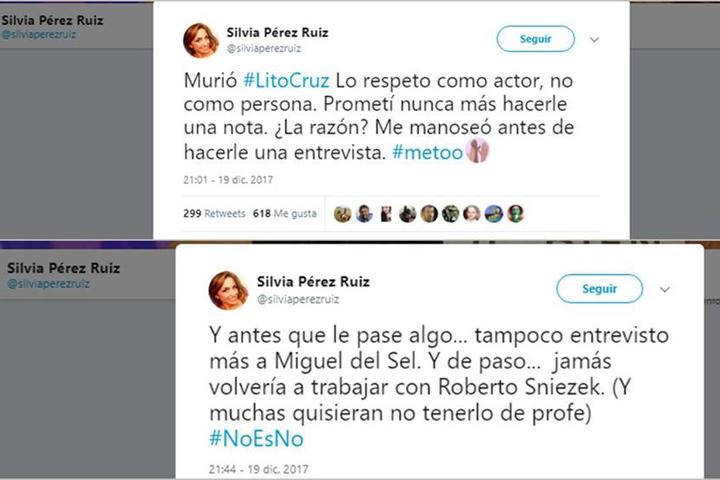Click Silvia's avatar in the second tweet
This screenshot has height=480, width=720.
(x=228, y=290)
